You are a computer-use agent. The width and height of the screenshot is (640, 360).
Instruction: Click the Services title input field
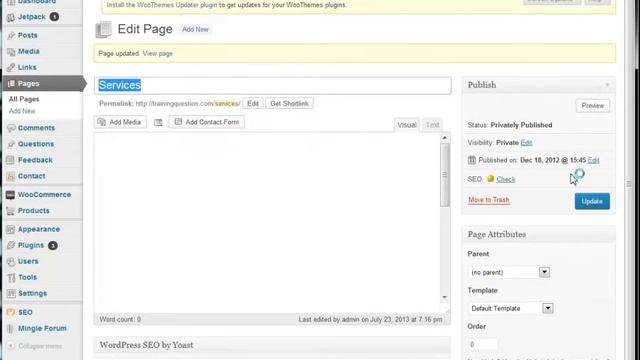tap(273, 85)
